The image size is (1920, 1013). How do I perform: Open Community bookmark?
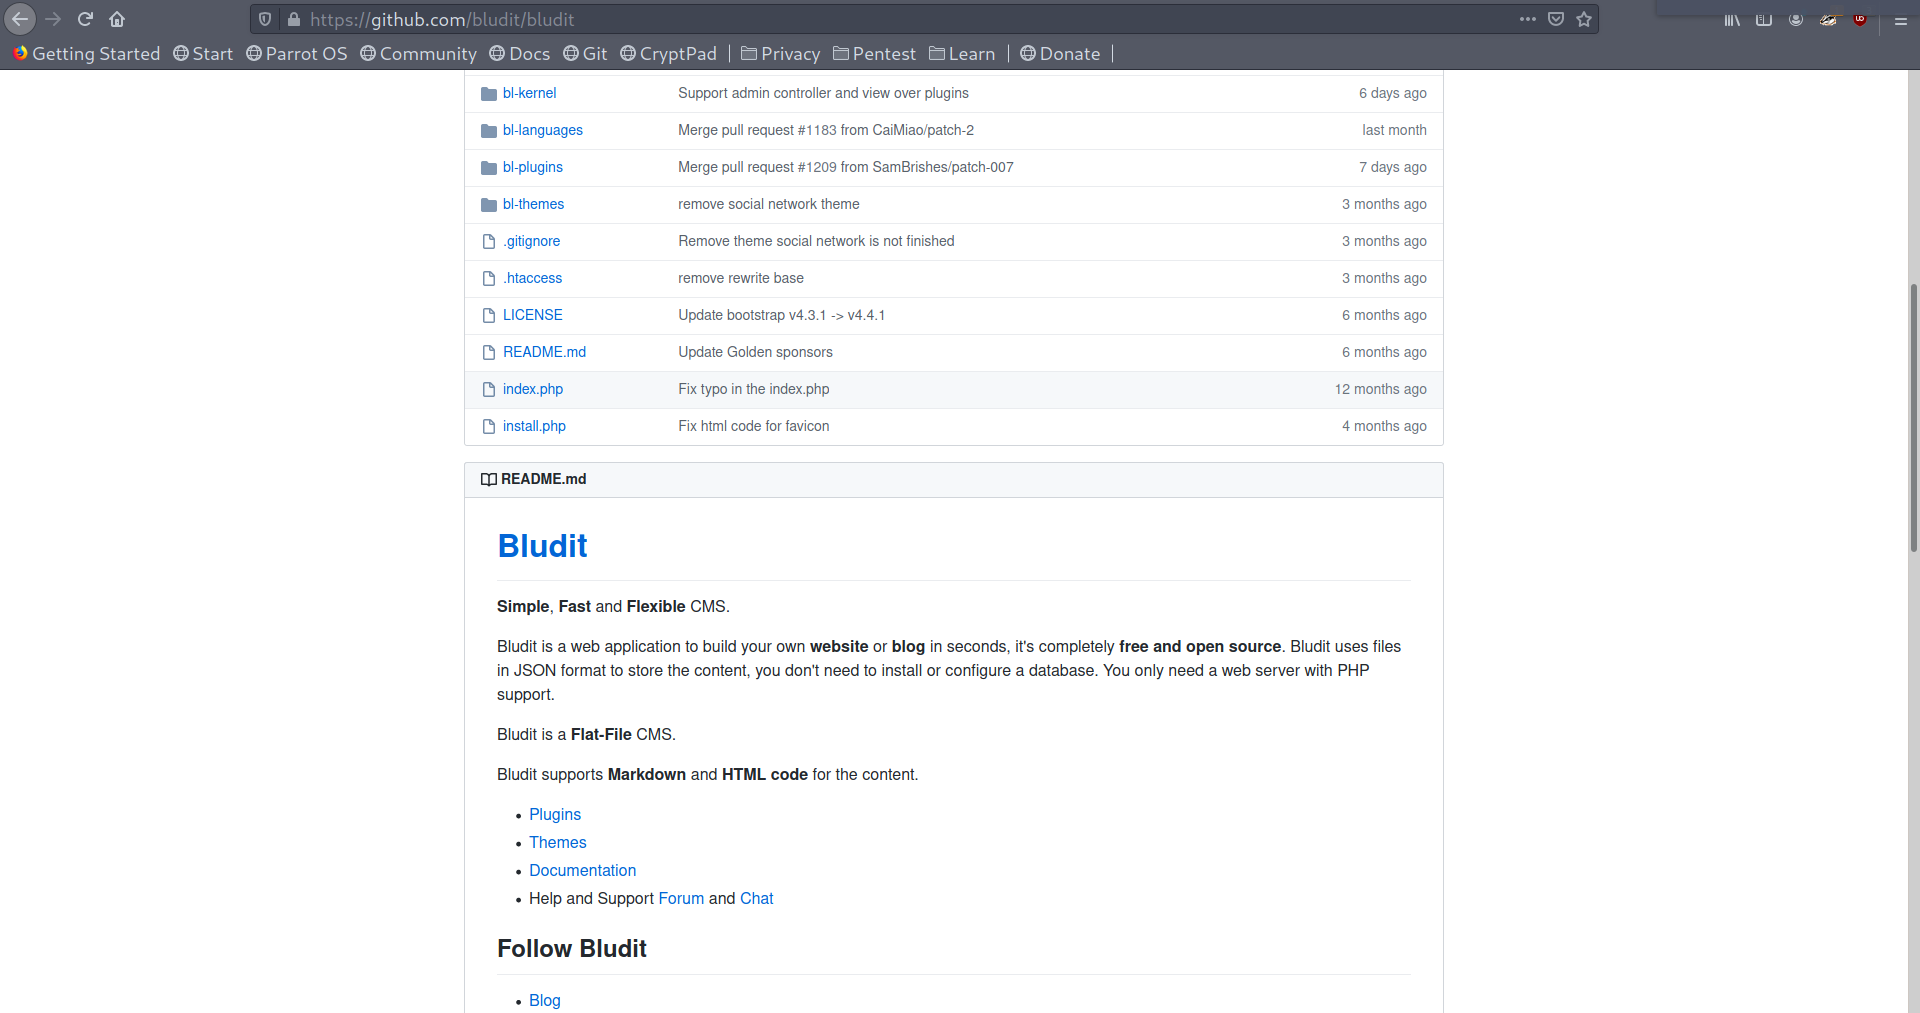coord(418,54)
